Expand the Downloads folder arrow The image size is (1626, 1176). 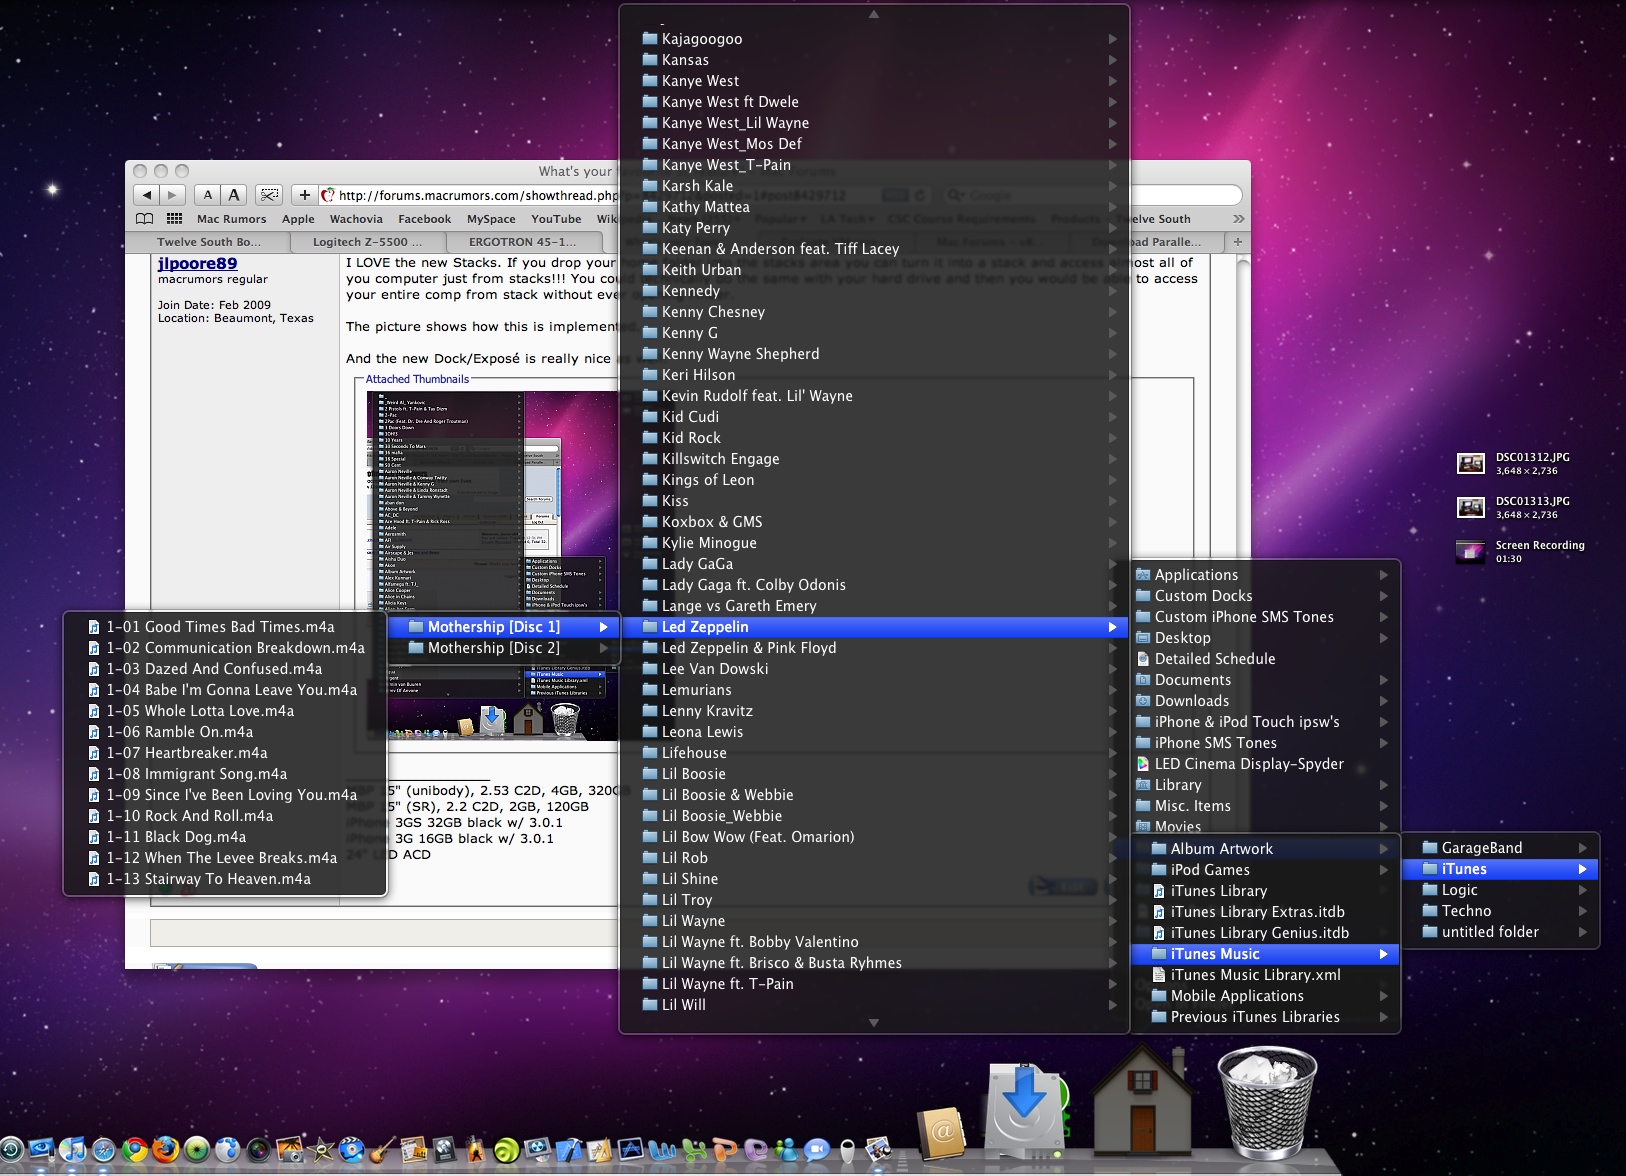pyautogui.click(x=1383, y=701)
